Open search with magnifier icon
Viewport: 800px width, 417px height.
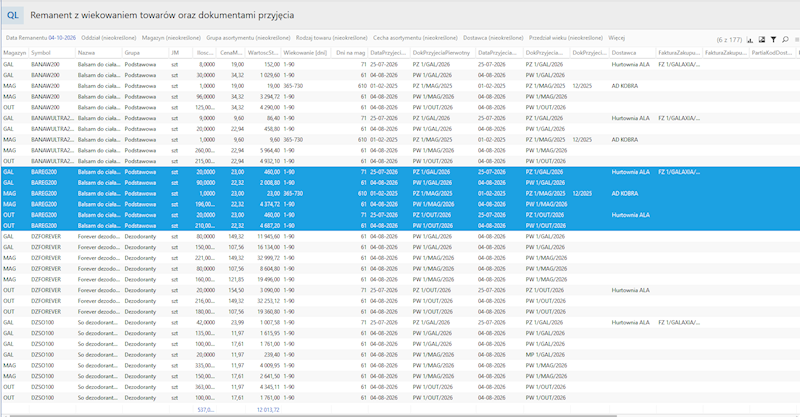[785, 39]
